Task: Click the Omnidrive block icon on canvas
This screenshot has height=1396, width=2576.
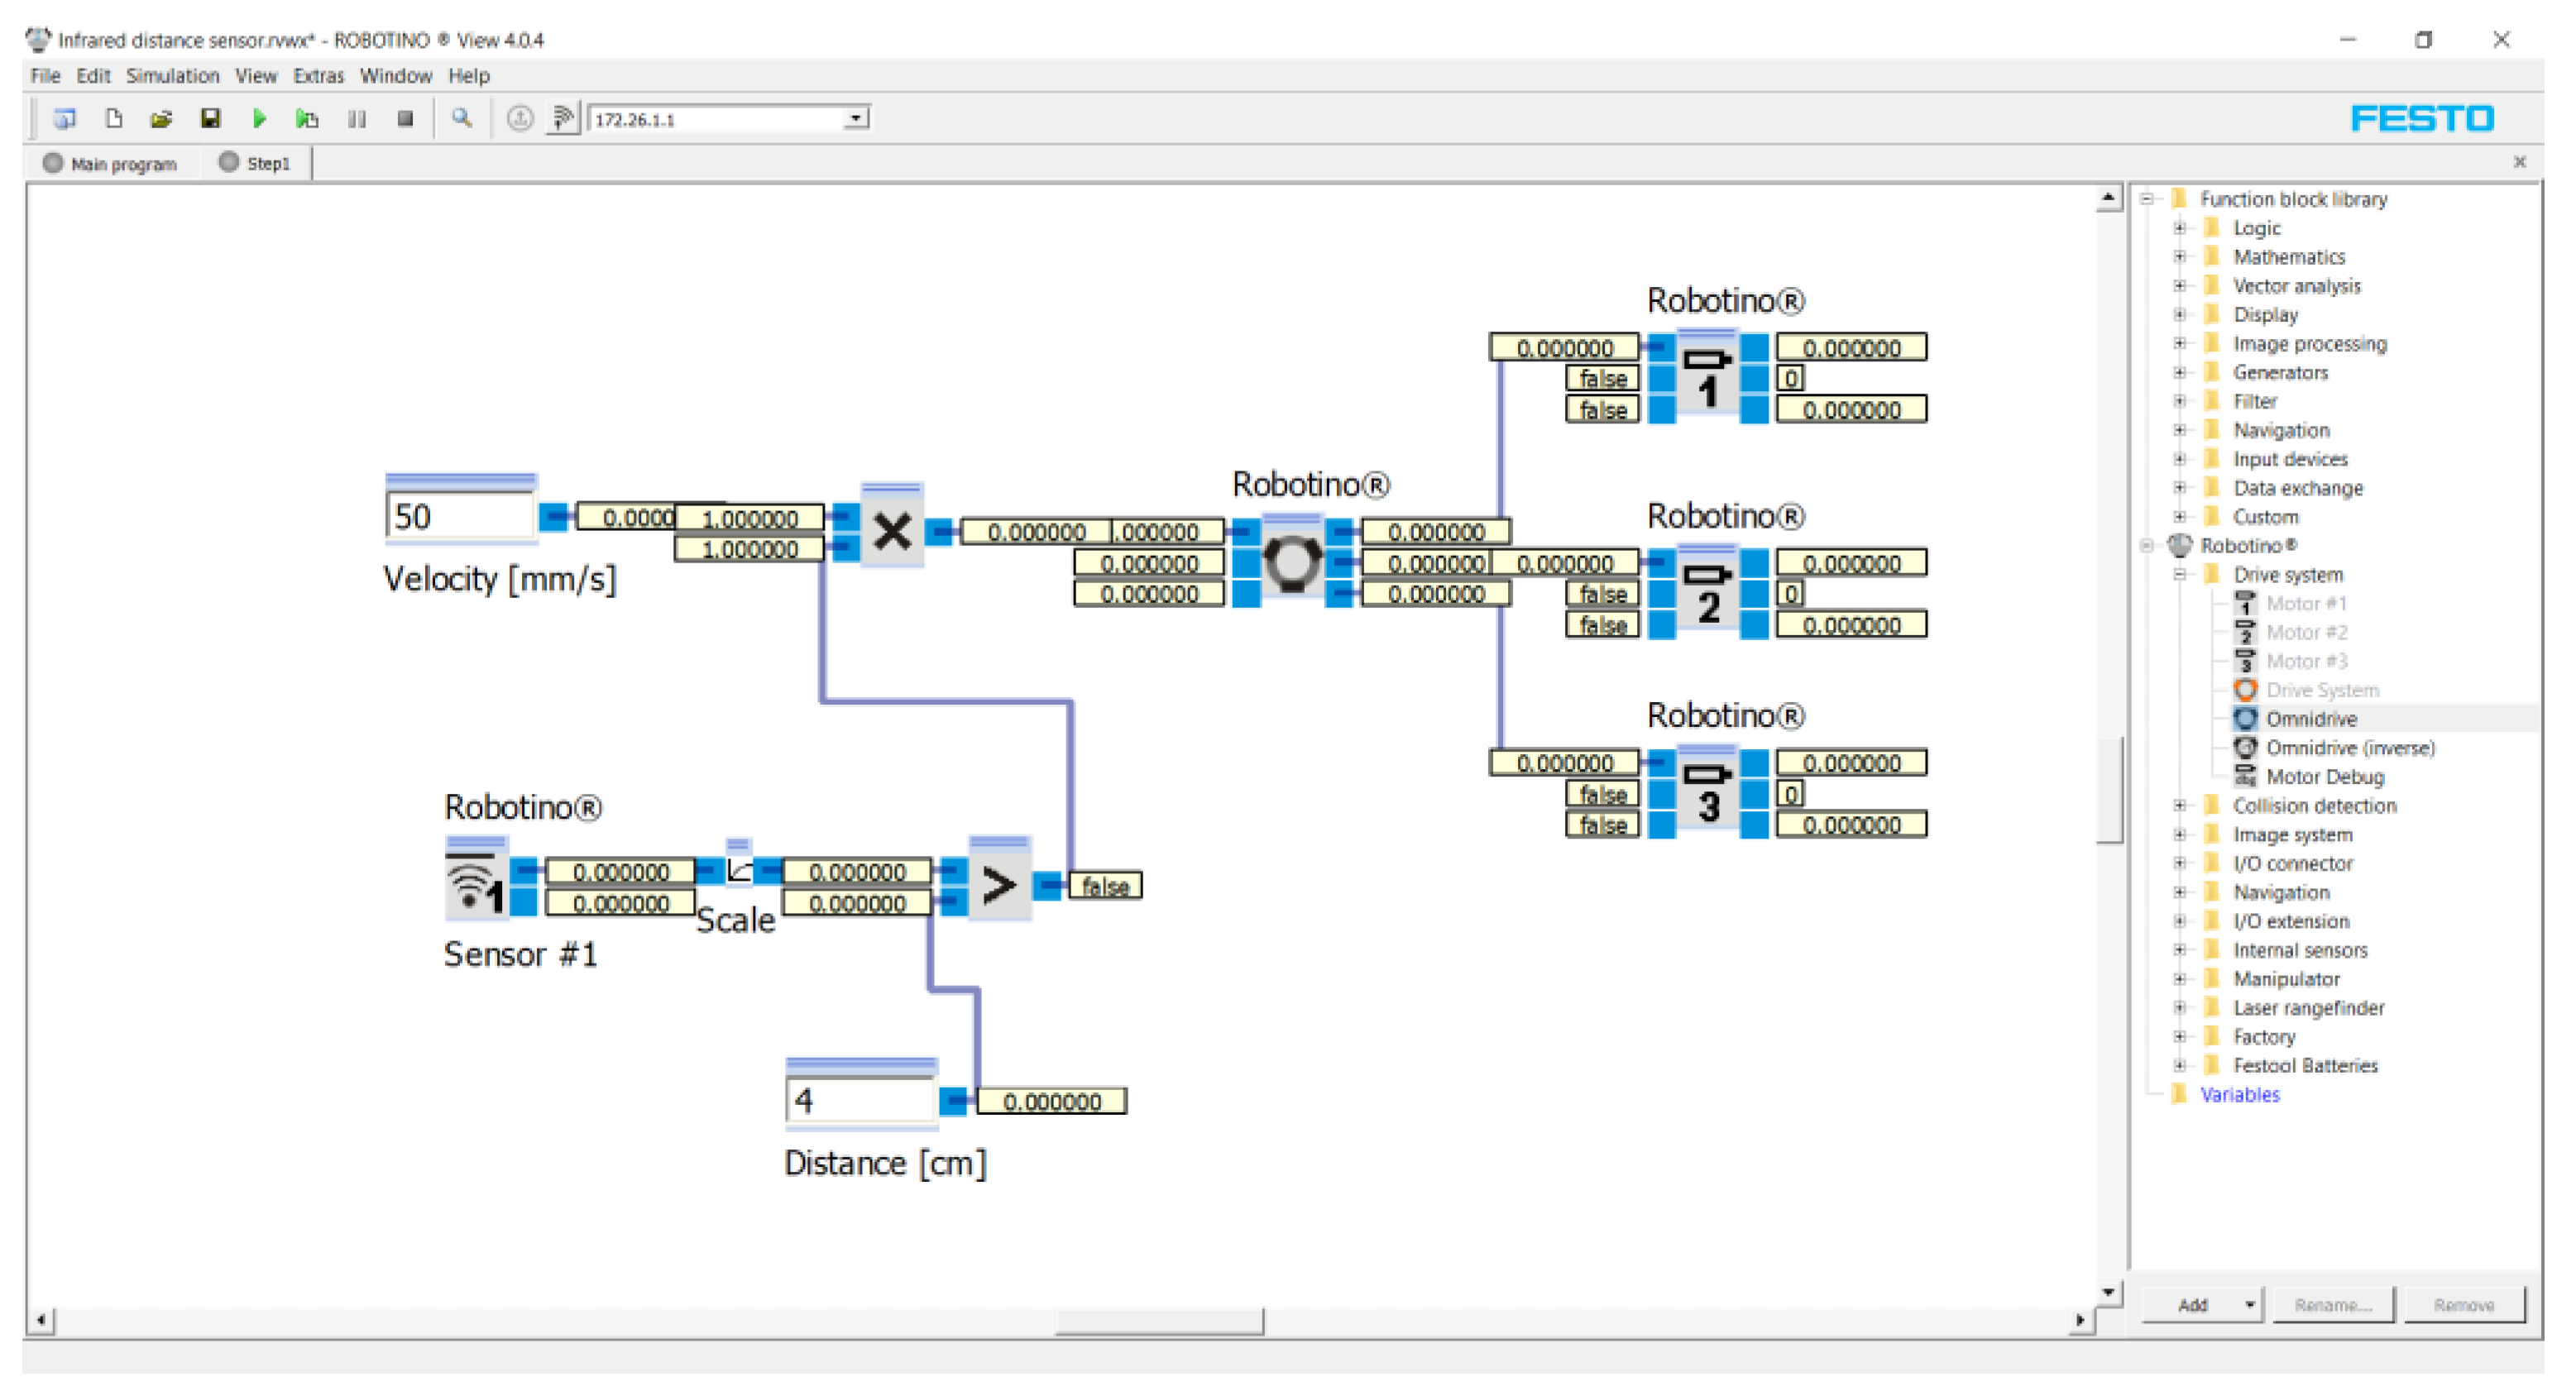Action: point(1291,562)
